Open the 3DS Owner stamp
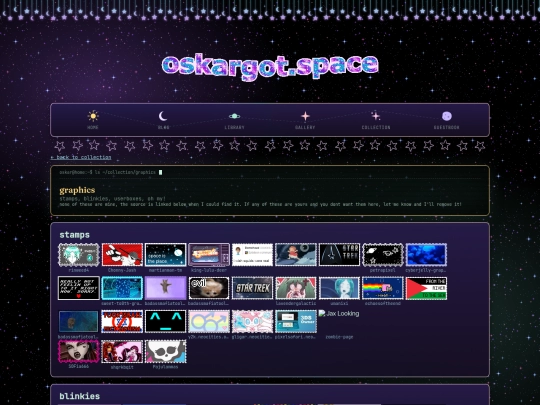 coord(295,321)
